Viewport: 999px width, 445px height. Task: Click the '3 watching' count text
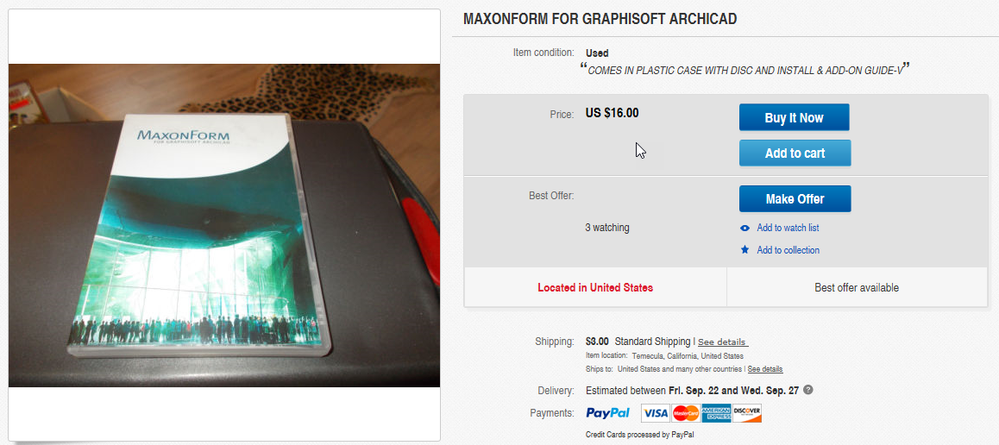click(607, 228)
